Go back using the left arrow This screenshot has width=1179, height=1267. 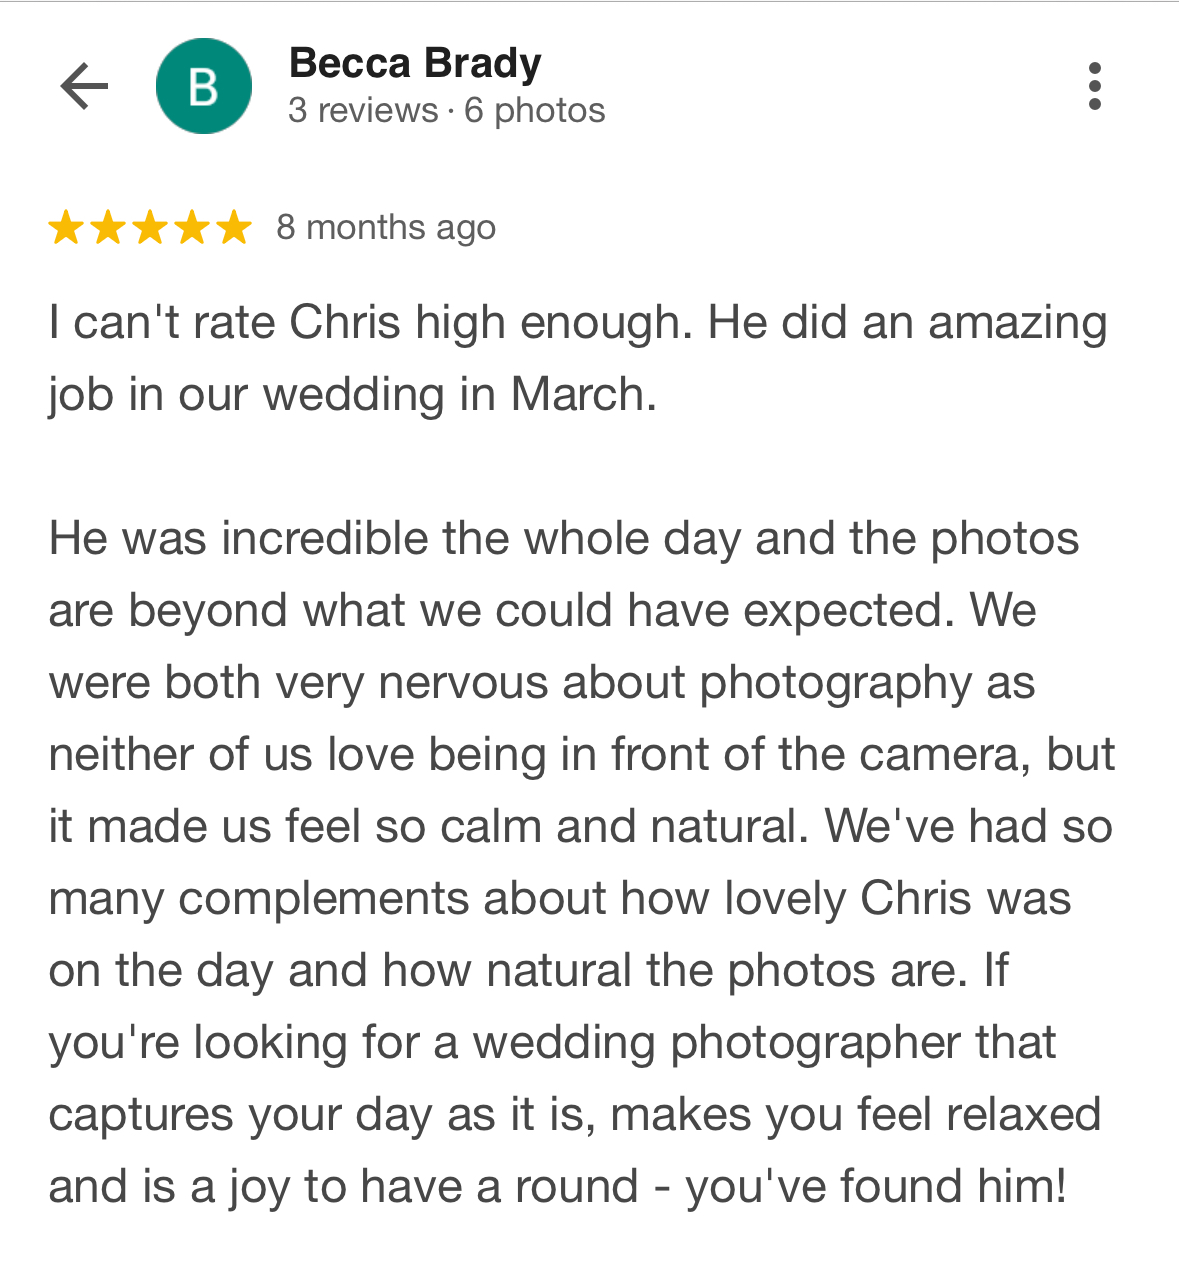[x=84, y=86]
